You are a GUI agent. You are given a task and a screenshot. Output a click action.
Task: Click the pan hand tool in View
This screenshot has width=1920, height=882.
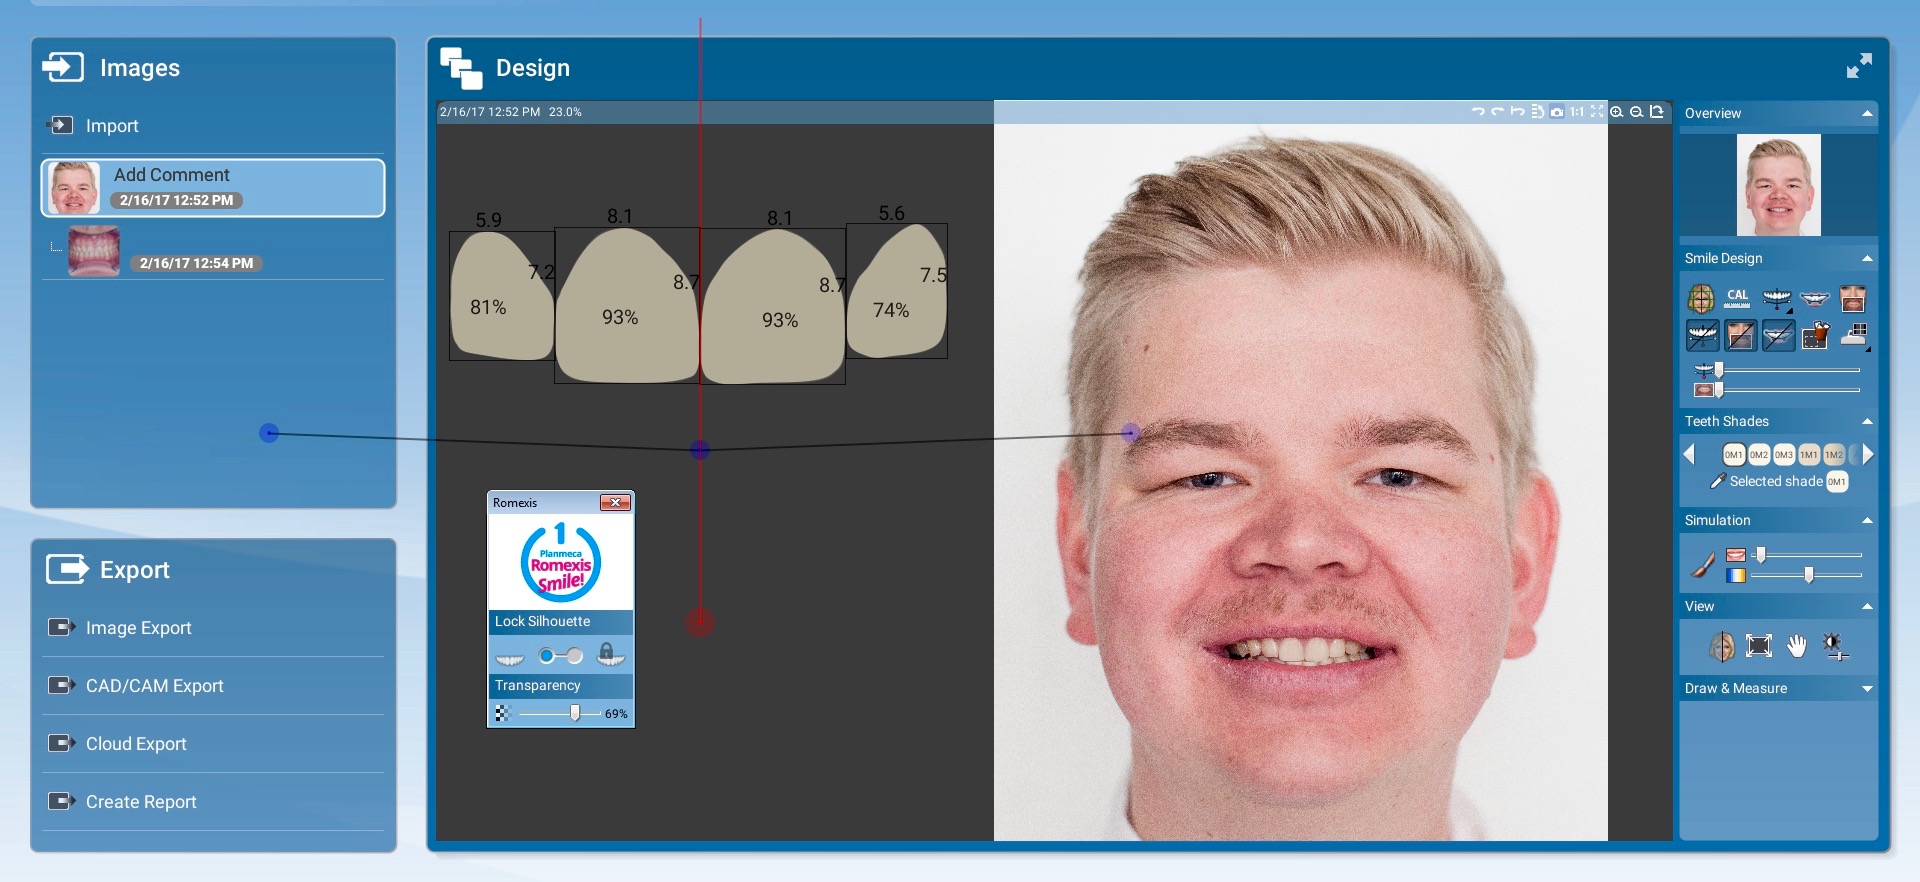pos(1797,646)
